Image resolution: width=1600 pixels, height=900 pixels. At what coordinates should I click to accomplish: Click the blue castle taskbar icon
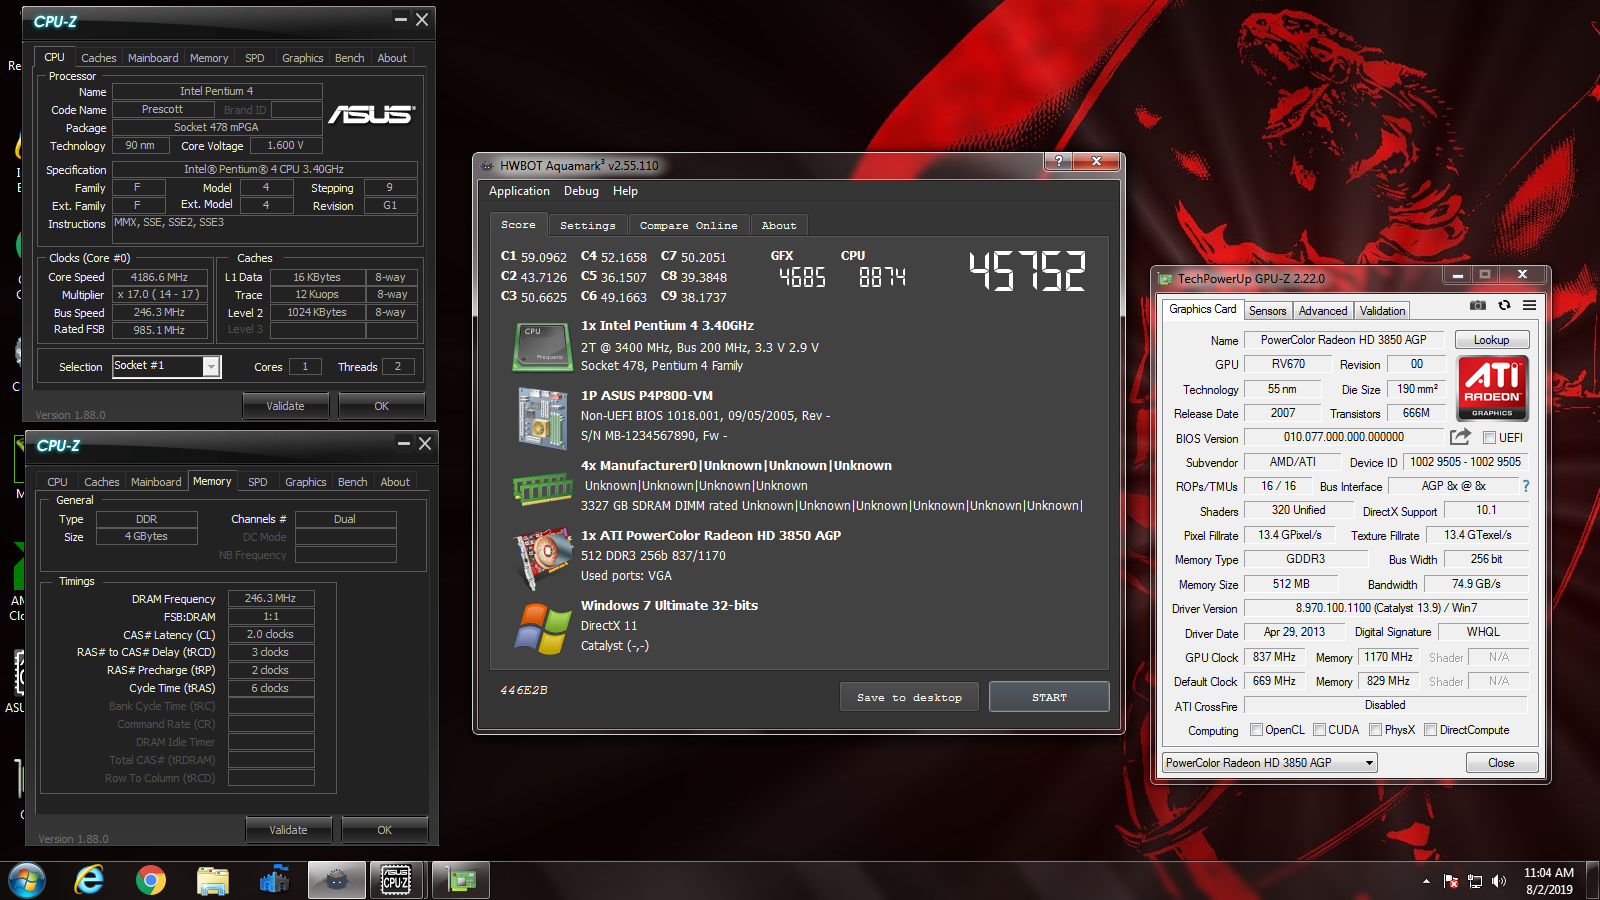click(x=274, y=881)
